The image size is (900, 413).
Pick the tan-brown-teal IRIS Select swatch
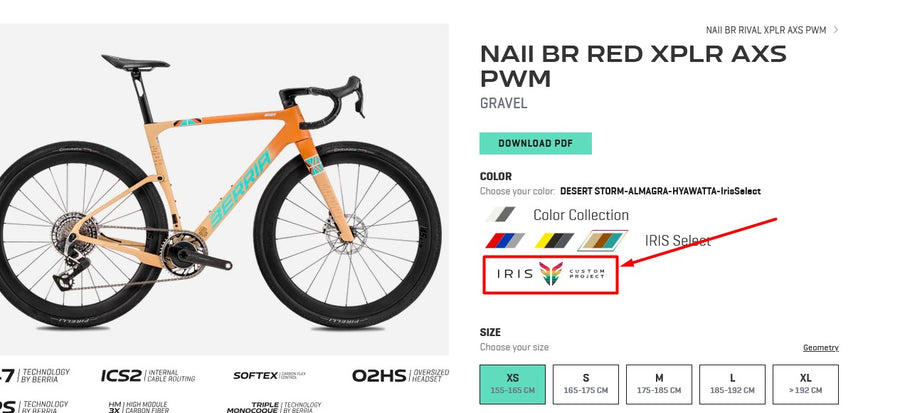coord(603,240)
